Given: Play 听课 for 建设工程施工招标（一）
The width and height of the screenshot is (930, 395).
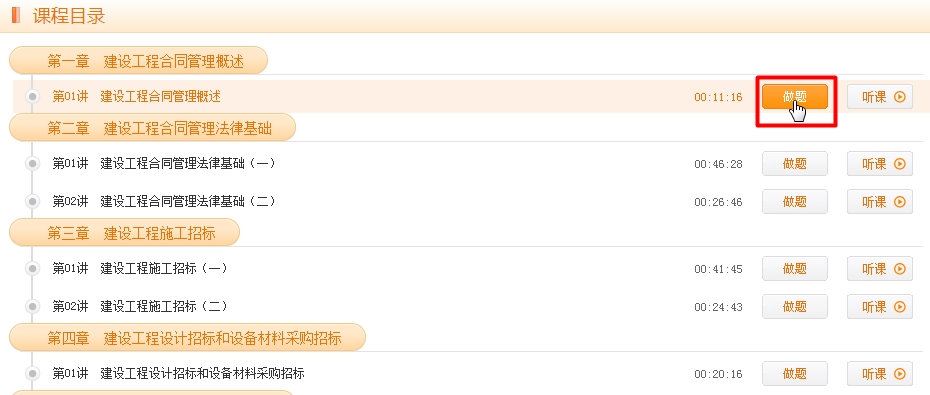Looking at the screenshot, I should 880,269.
